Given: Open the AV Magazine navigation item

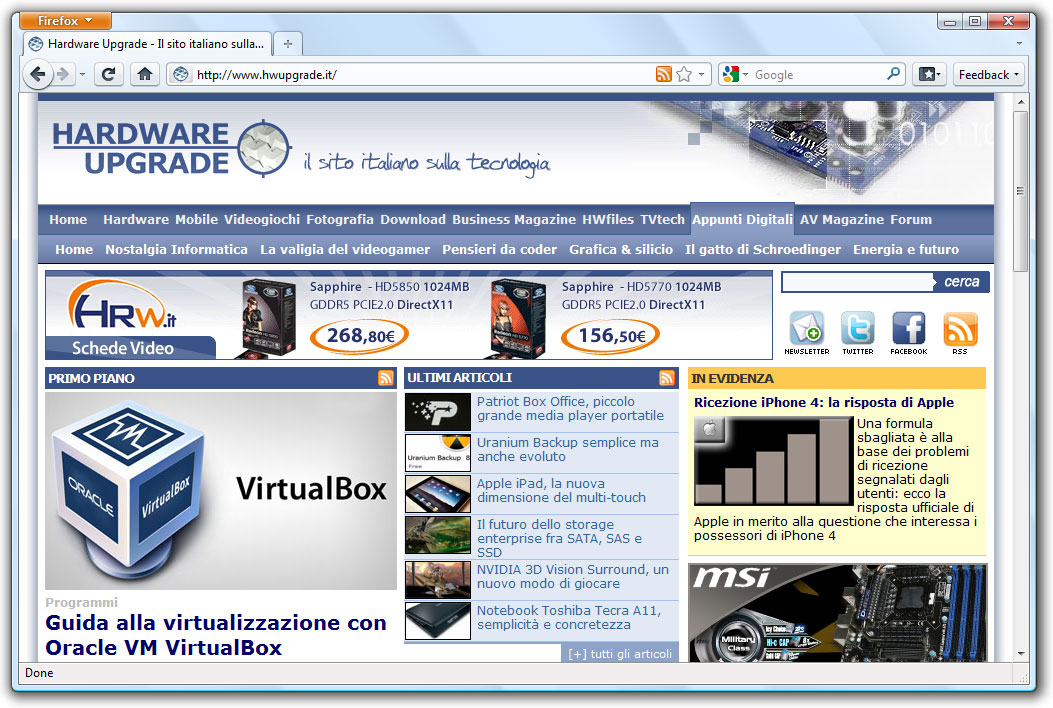Looking at the screenshot, I should tap(841, 220).
